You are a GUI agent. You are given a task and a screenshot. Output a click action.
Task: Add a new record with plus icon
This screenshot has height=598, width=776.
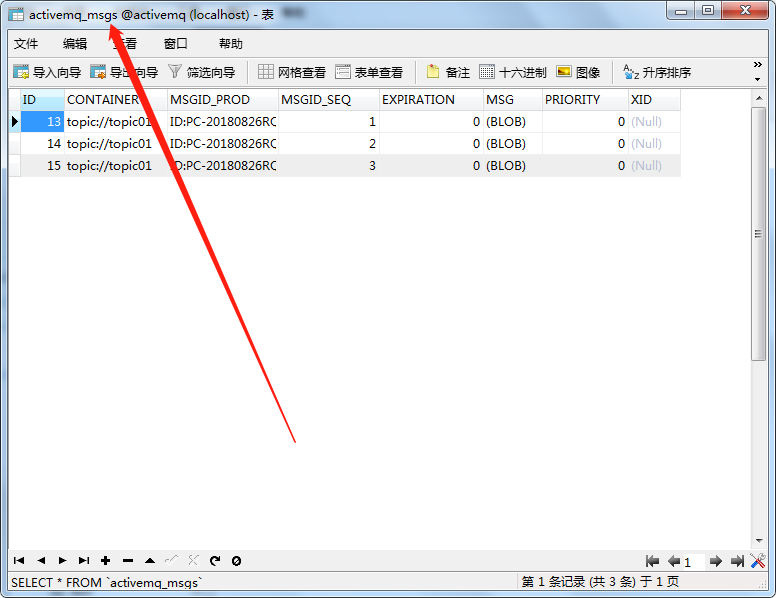105,560
